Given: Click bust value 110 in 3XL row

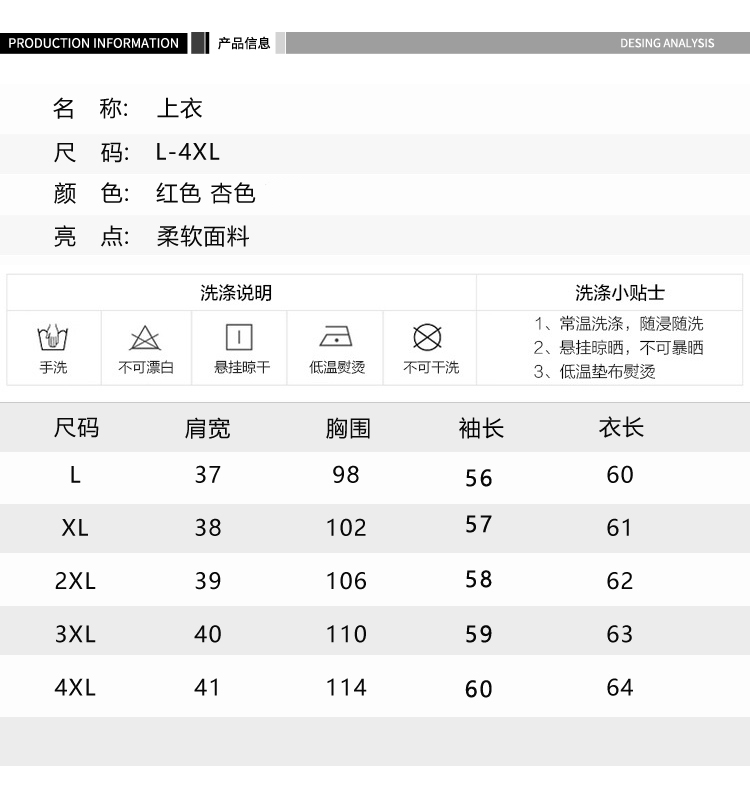Looking at the screenshot, I should [x=346, y=634].
